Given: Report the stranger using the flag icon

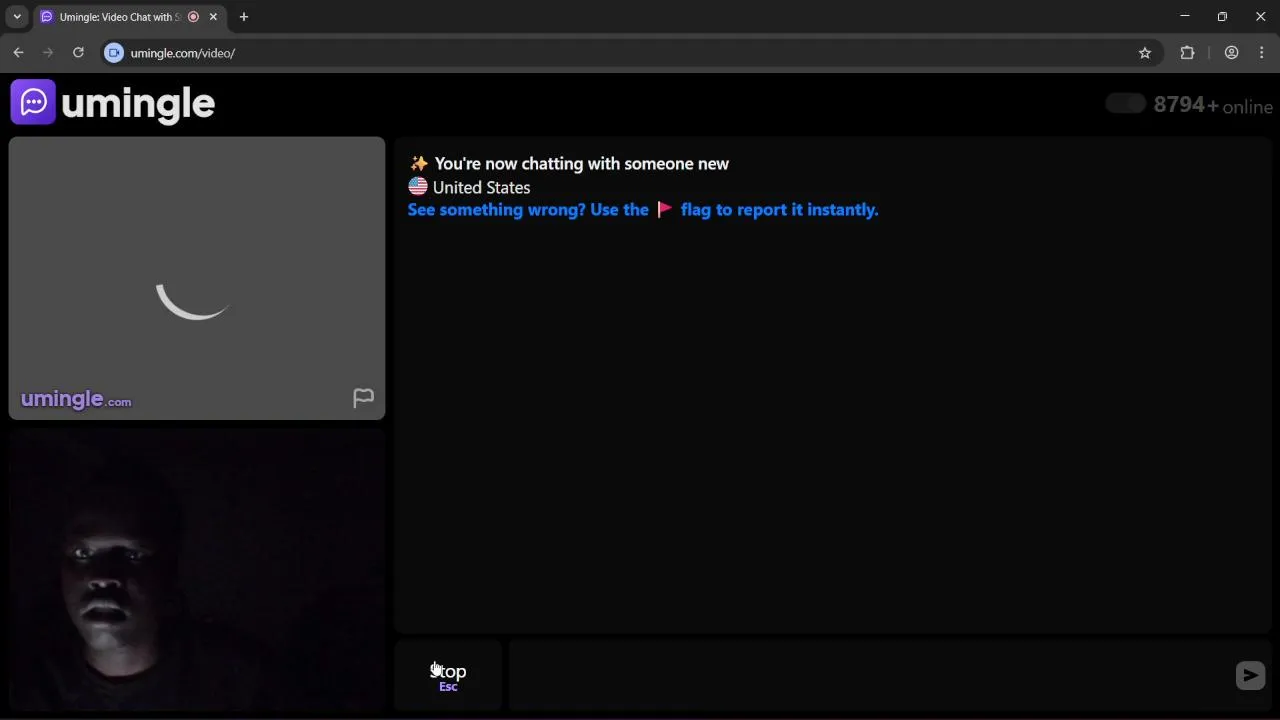Looking at the screenshot, I should (363, 398).
